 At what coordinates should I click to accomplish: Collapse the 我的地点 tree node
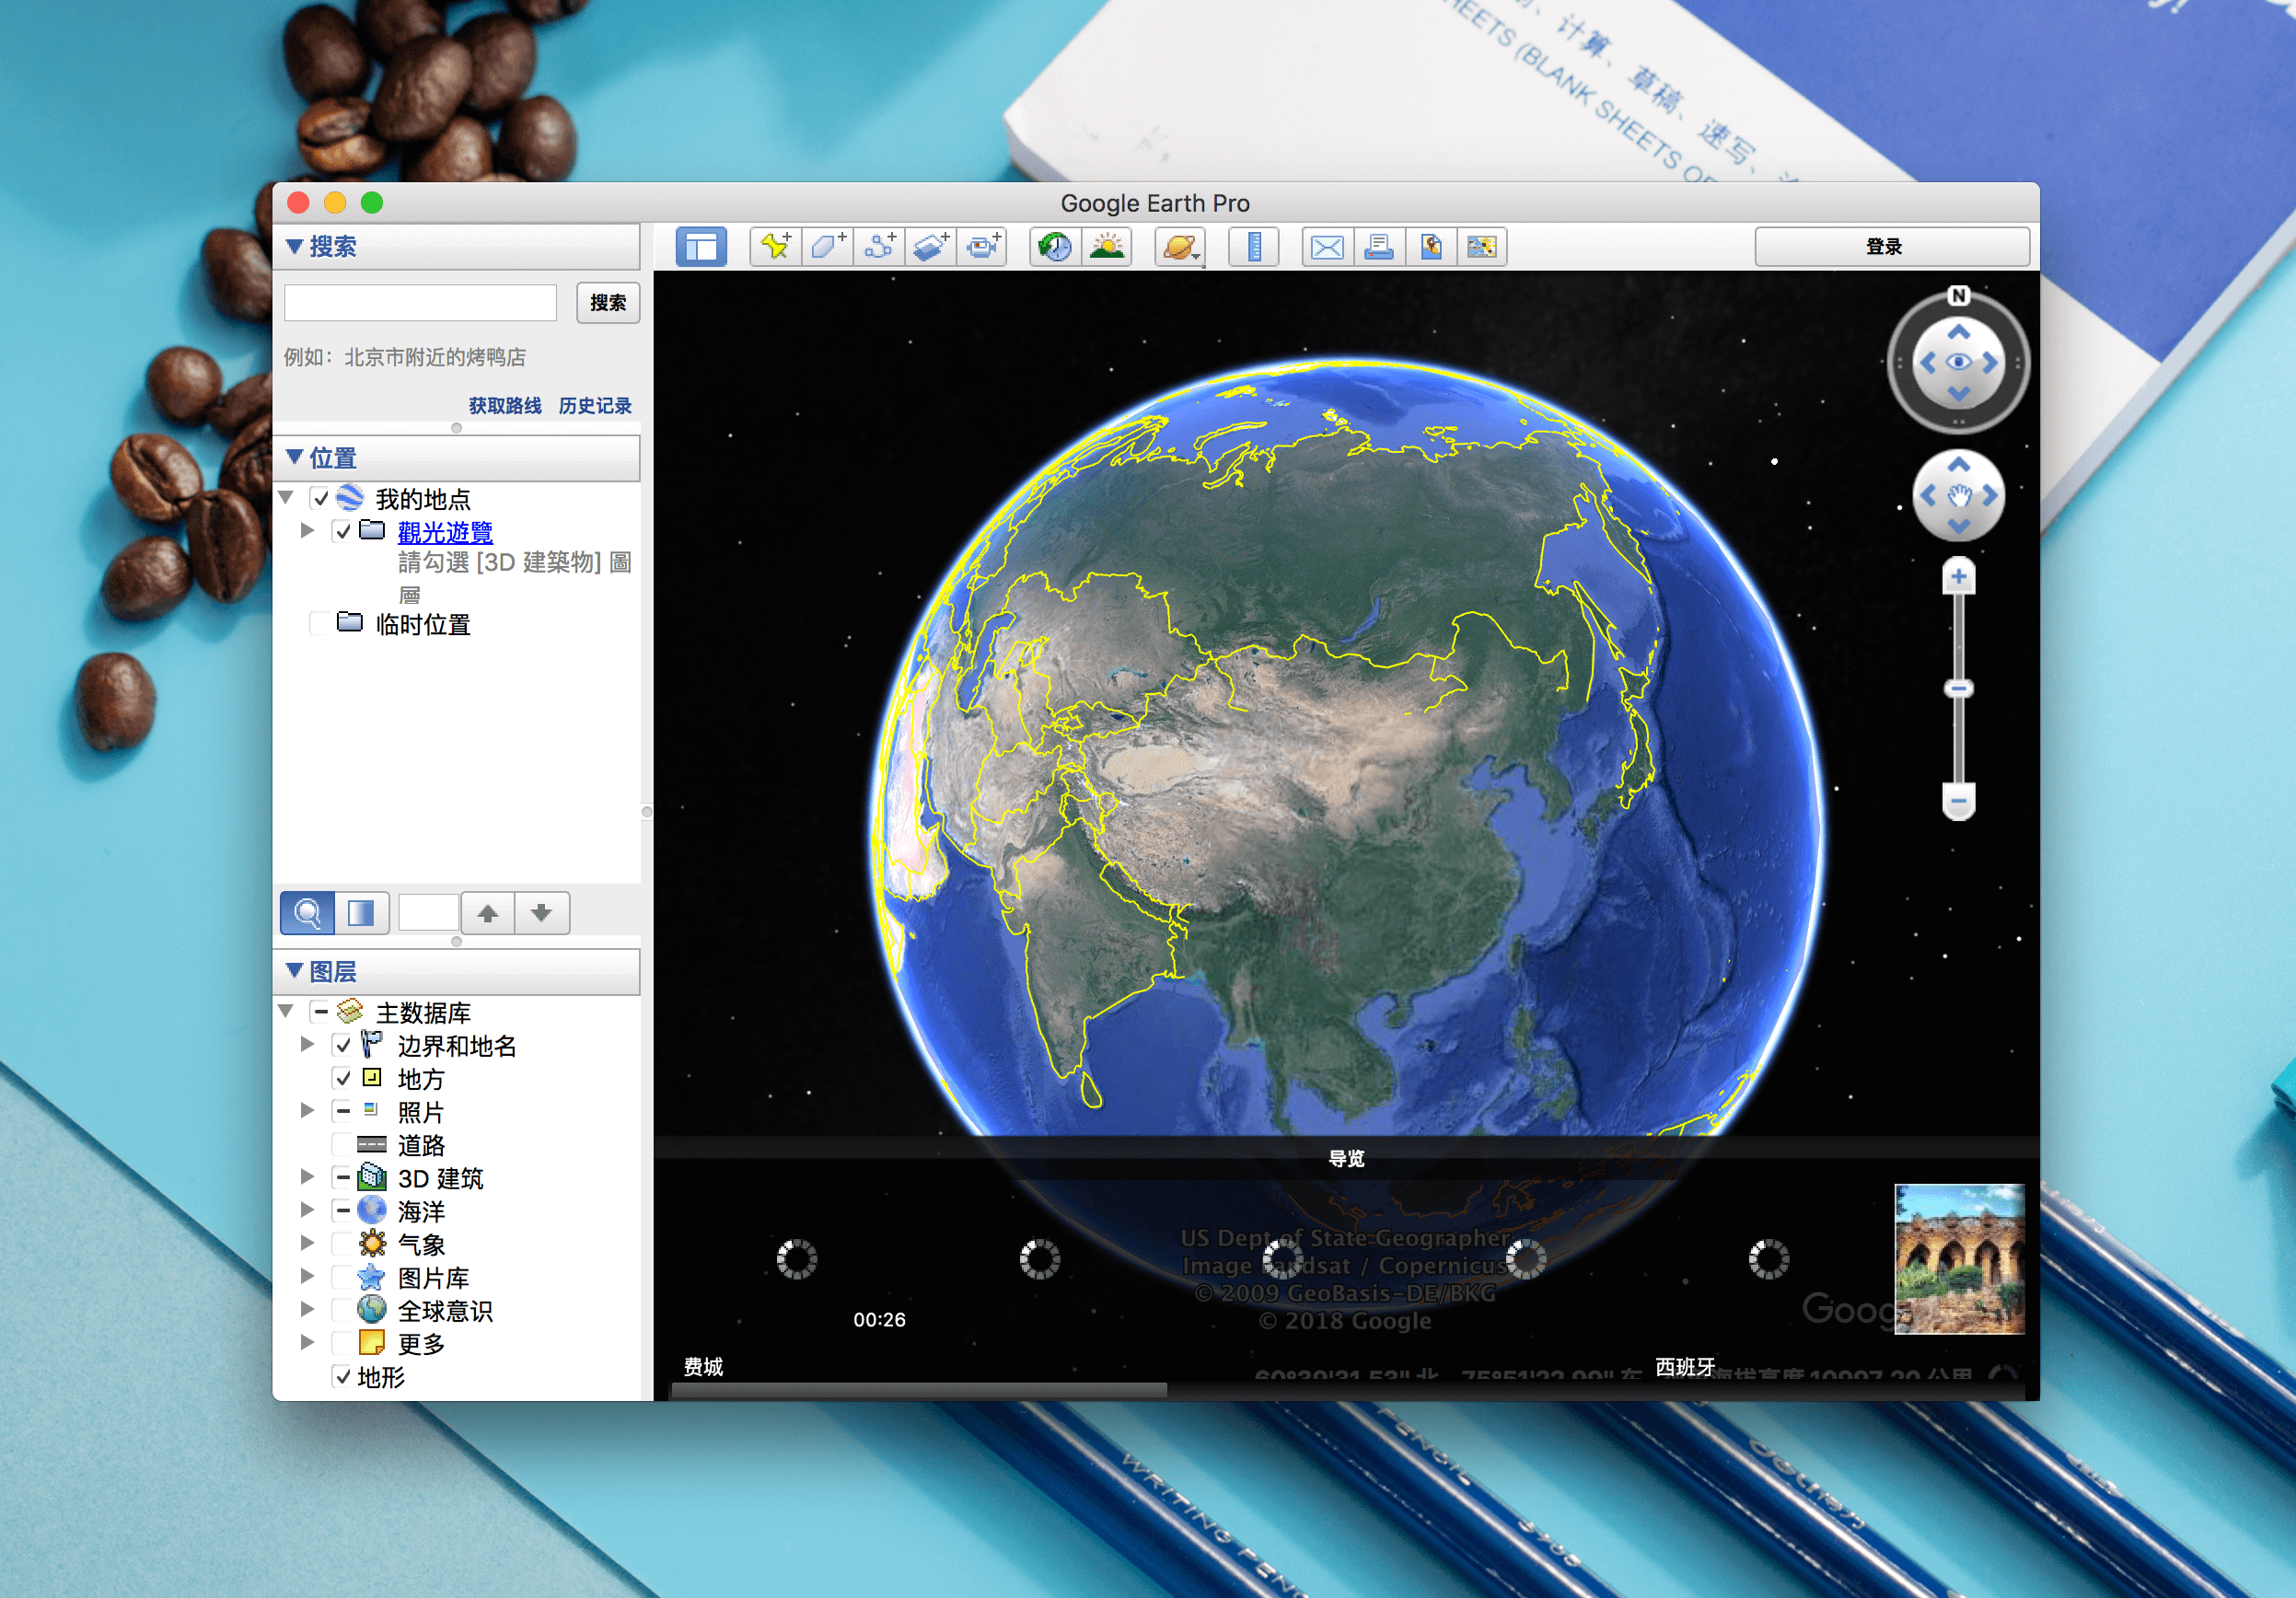tap(286, 497)
